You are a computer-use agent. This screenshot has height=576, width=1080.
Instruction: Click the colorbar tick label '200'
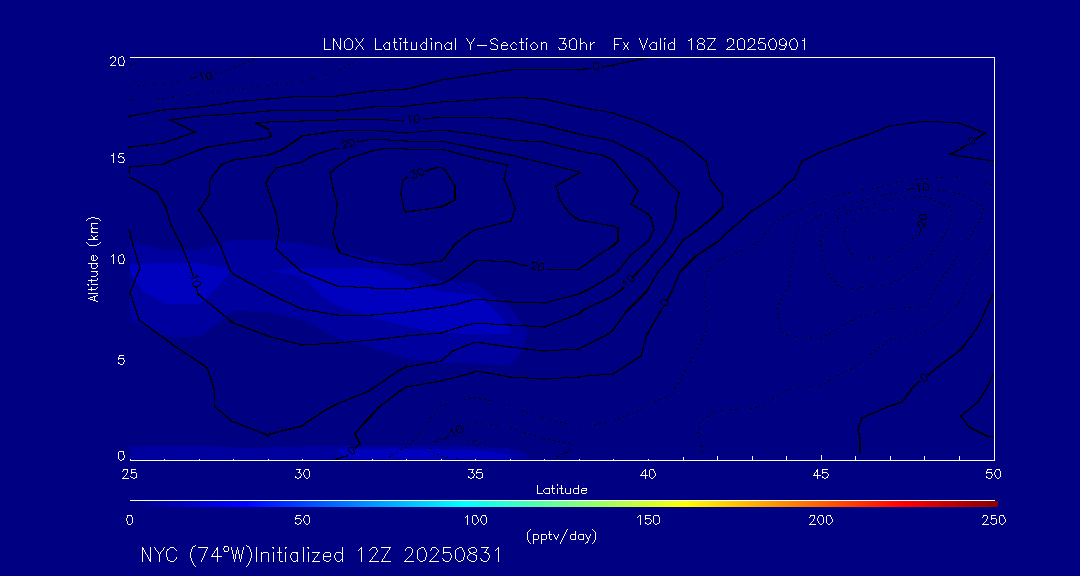[821, 520]
